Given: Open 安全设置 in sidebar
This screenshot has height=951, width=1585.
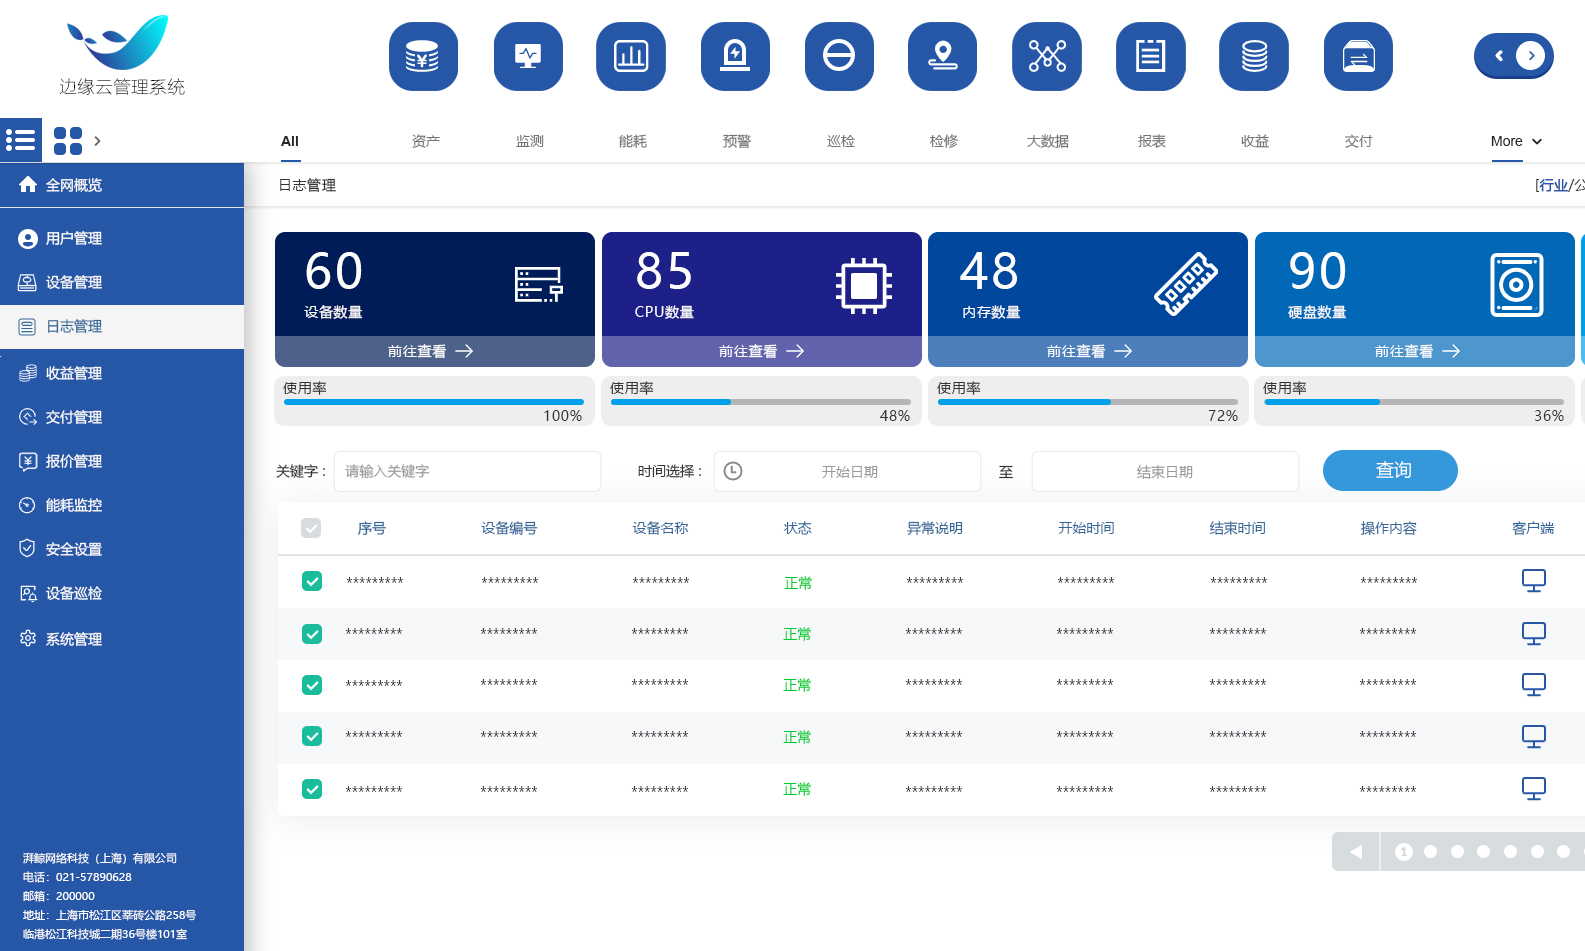Looking at the screenshot, I should pos(122,549).
